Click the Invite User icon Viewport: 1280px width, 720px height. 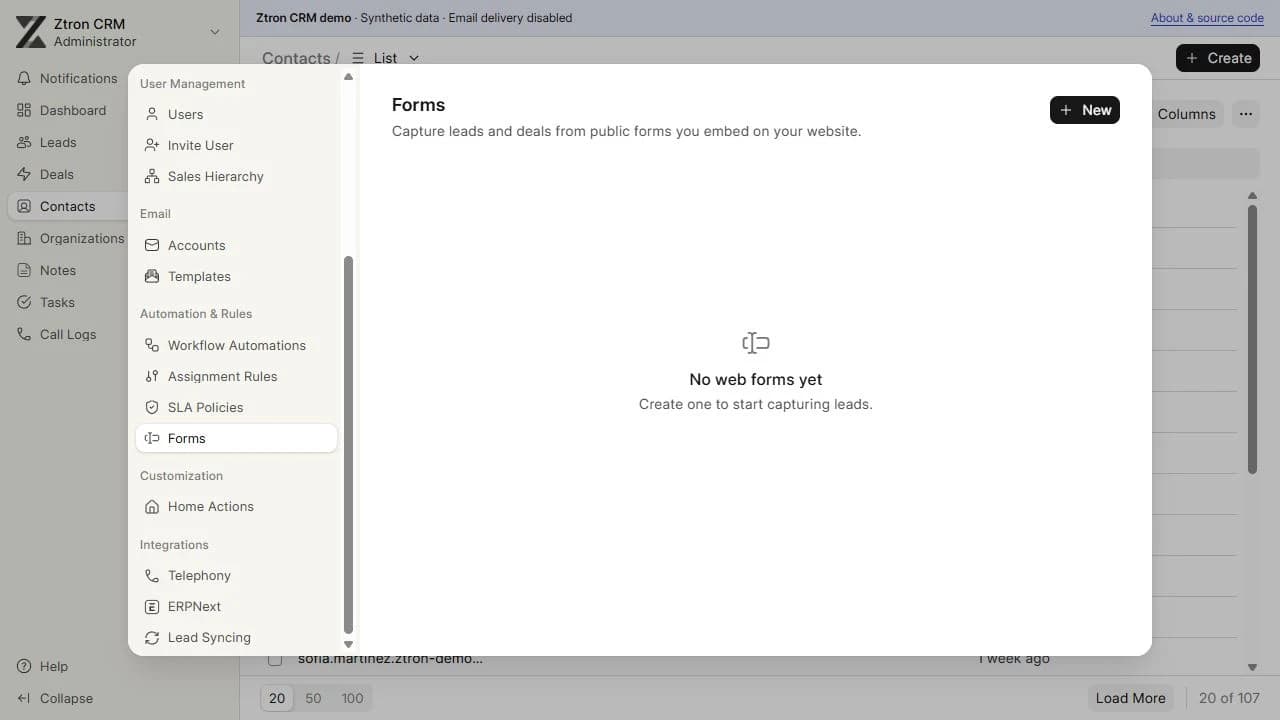click(152, 145)
